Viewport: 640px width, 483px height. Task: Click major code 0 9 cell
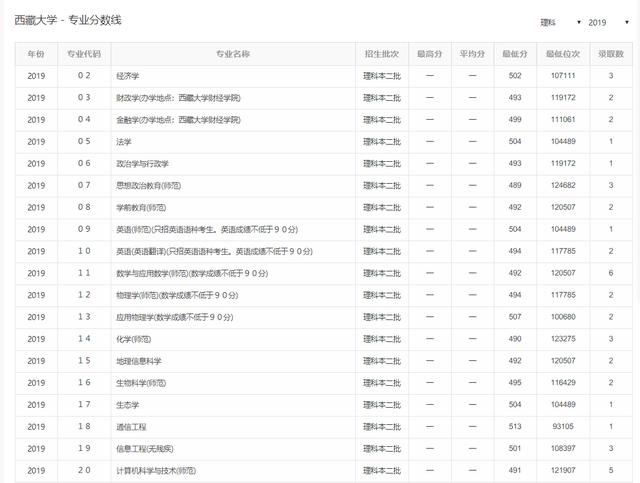click(x=84, y=229)
